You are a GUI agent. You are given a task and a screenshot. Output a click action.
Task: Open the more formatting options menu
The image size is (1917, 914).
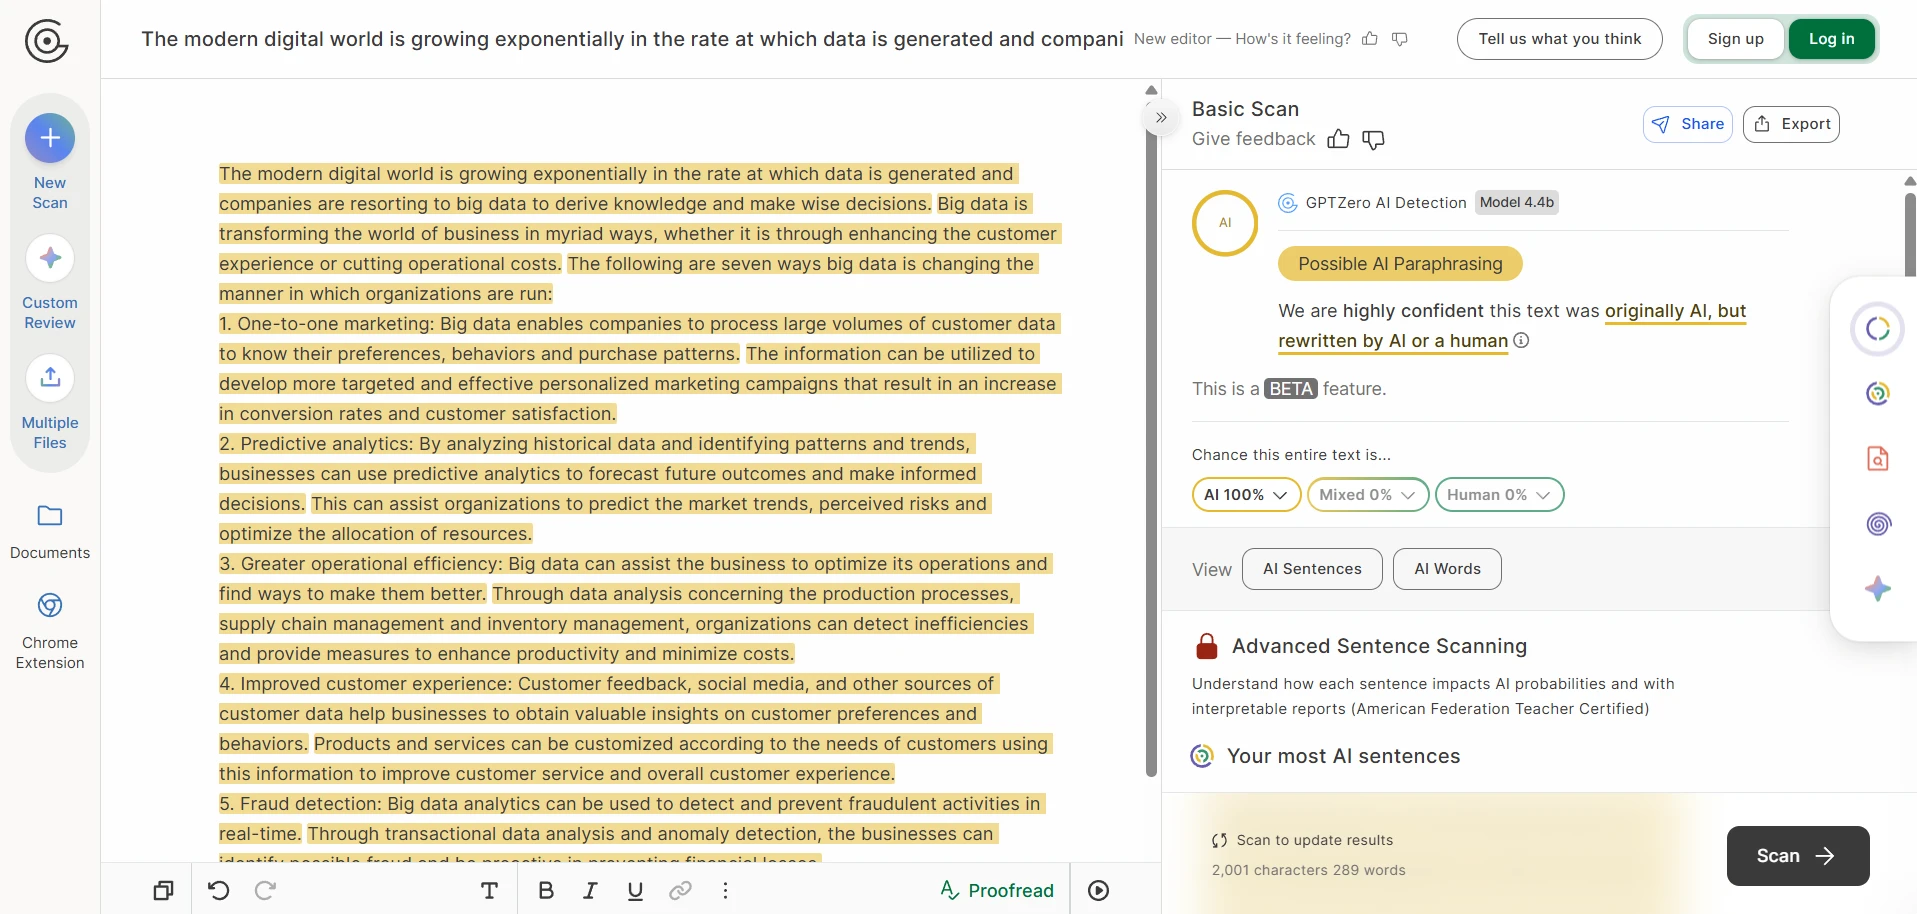[725, 890]
